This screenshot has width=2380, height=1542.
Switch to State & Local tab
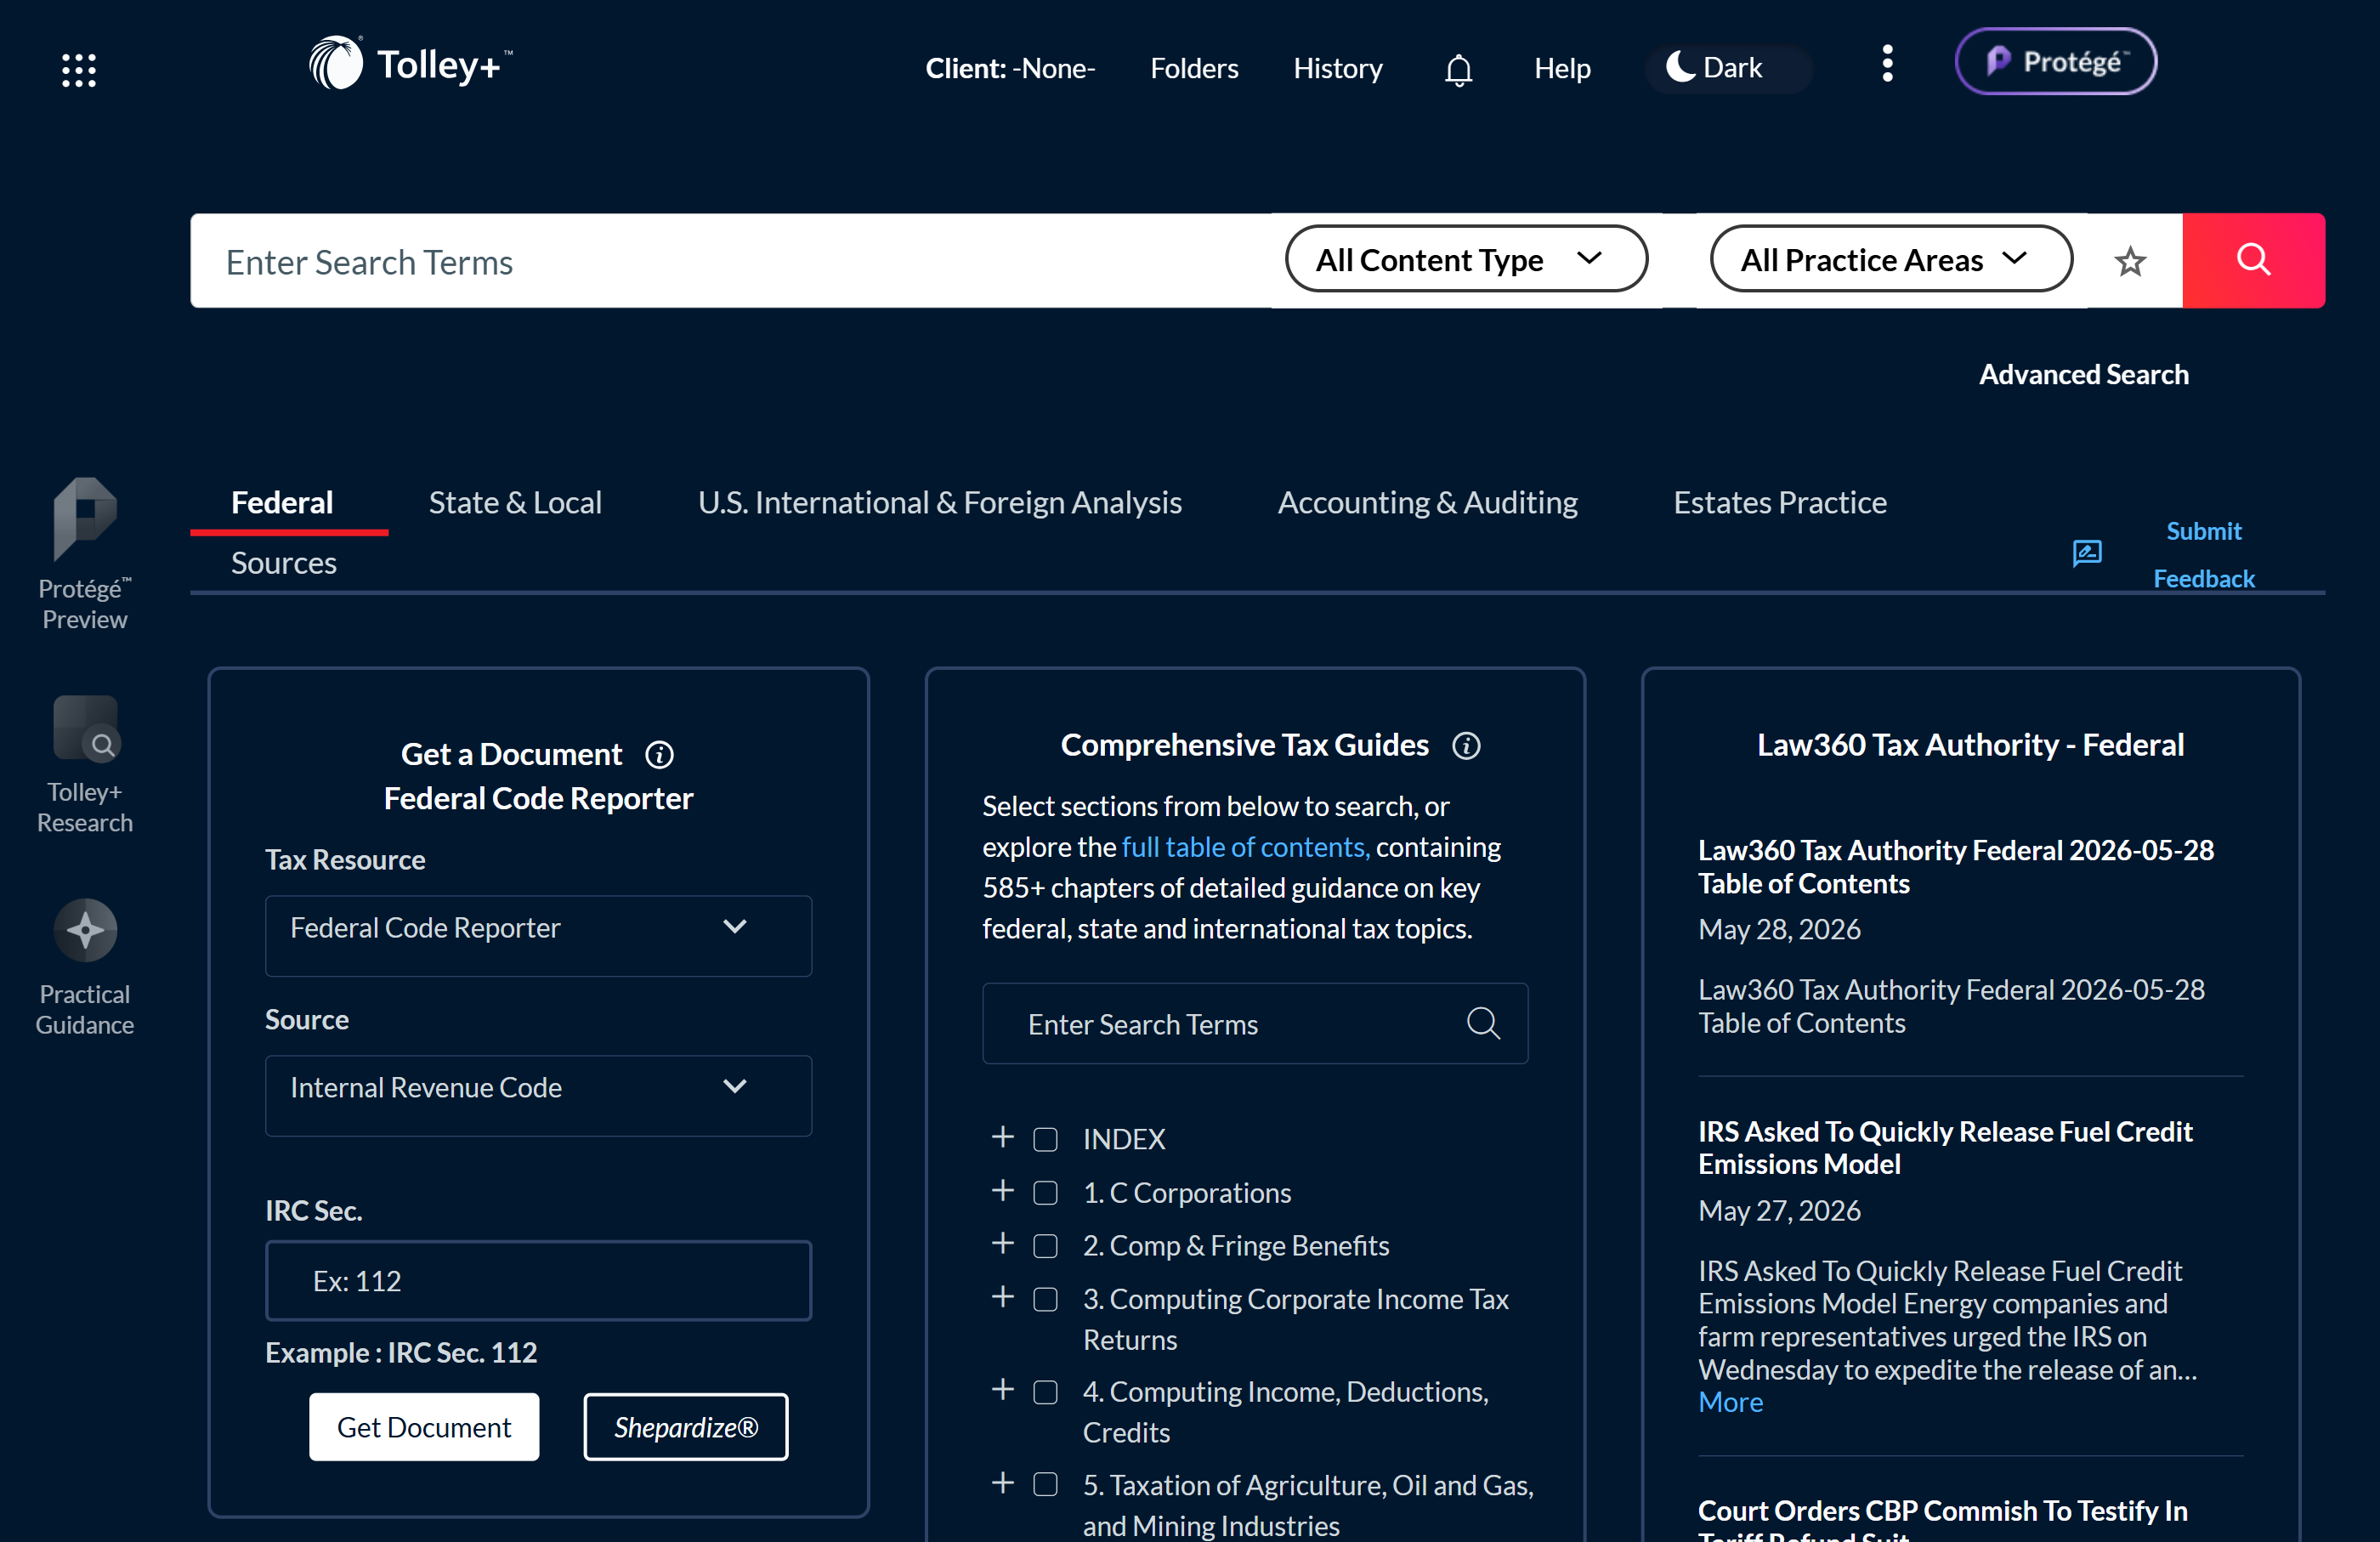pyautogui.click(x=515, y=502)
